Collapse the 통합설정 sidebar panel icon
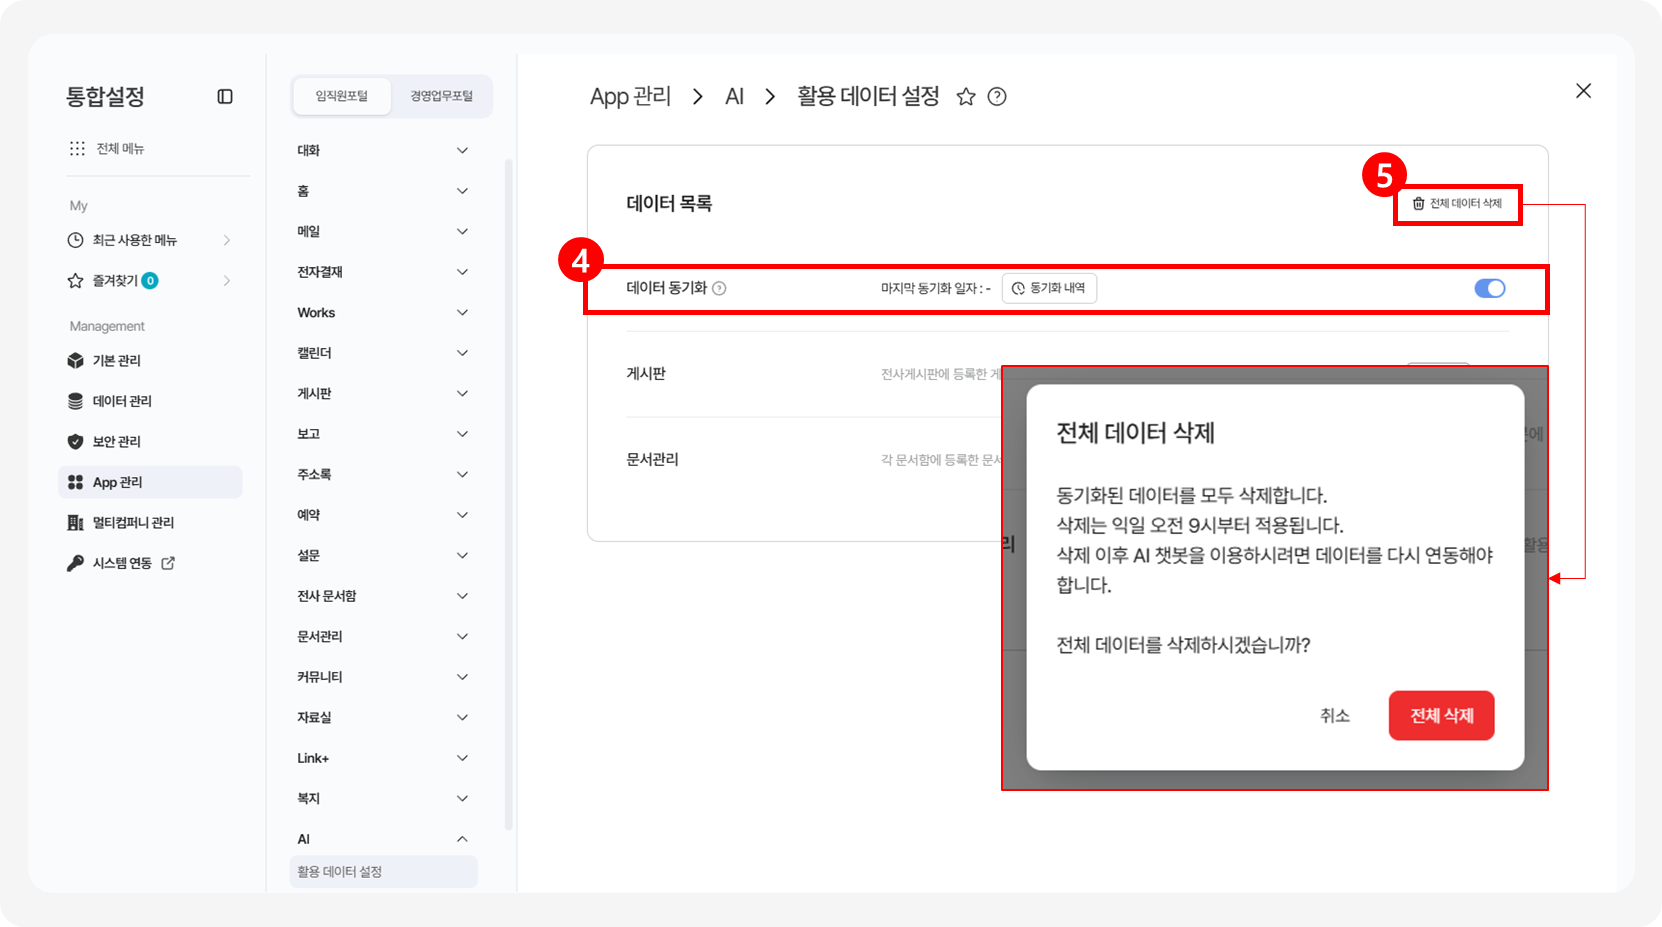 coord(225,97)
